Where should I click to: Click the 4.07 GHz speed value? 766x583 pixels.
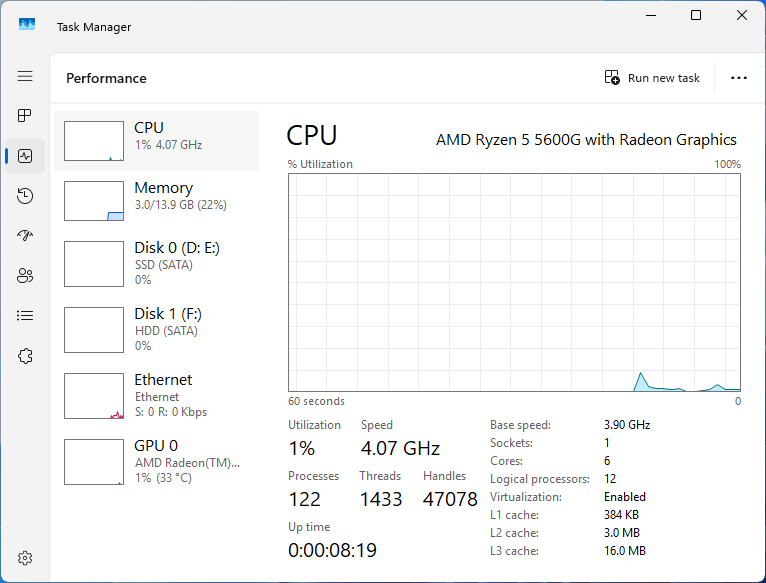click(x=400, y=448)
